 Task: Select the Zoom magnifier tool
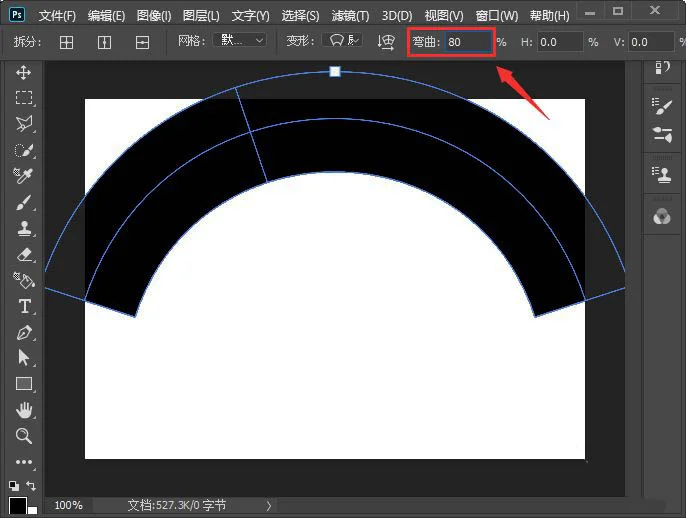[23, 435]
